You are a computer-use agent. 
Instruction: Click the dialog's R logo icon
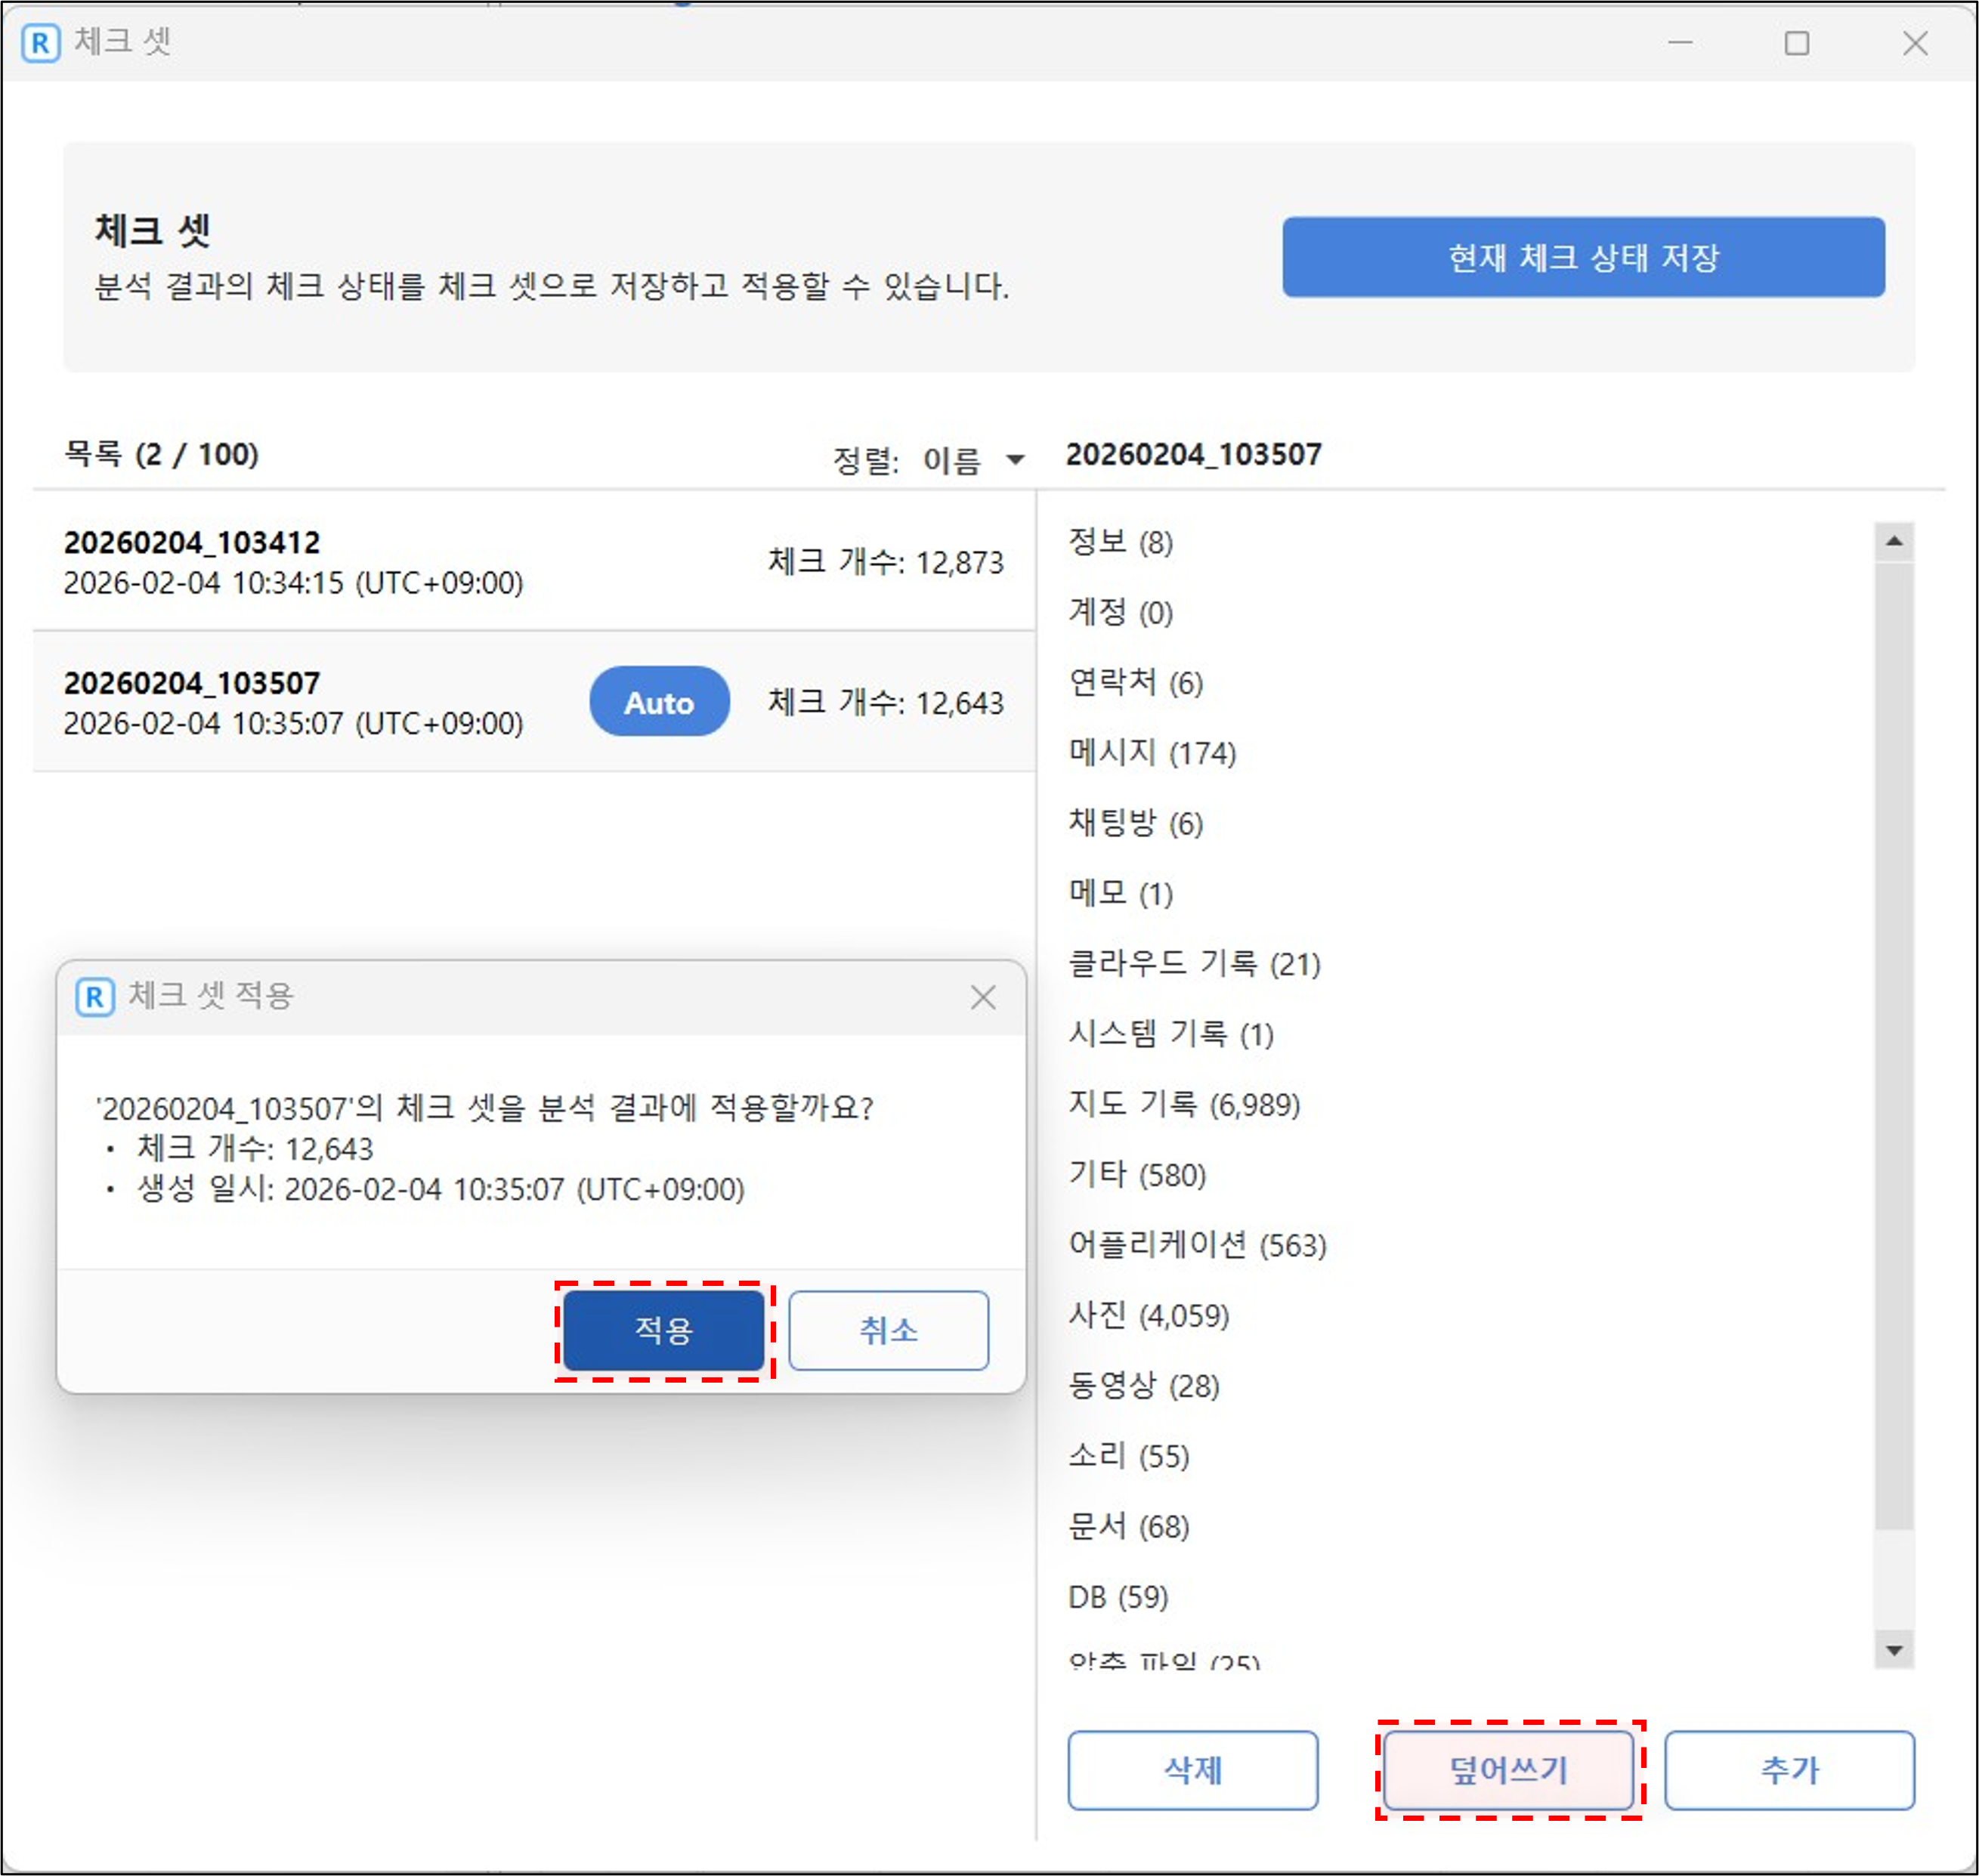coord(95,997)
